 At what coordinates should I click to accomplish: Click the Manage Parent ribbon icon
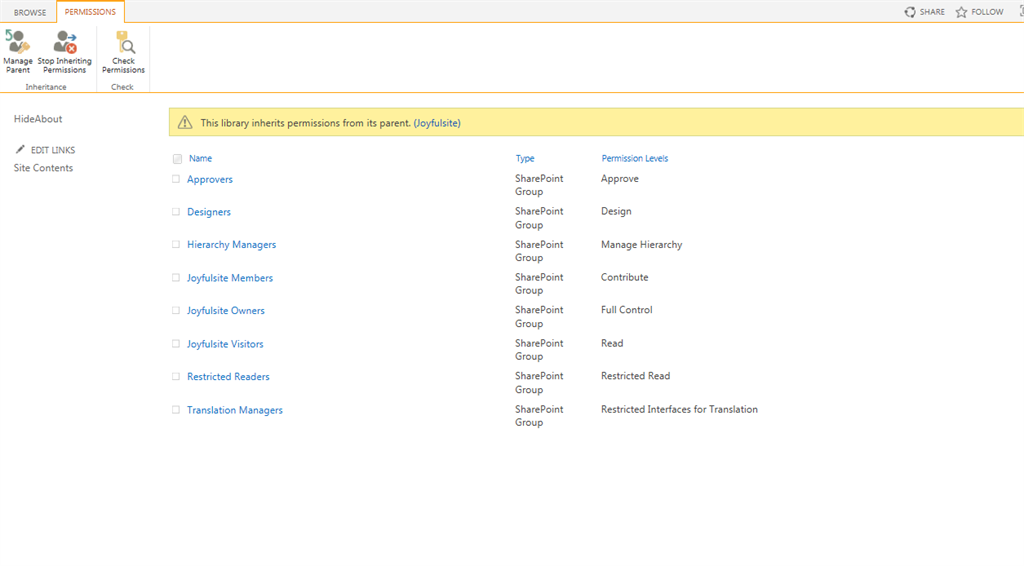pyautogui.click(x=17, y=42)
